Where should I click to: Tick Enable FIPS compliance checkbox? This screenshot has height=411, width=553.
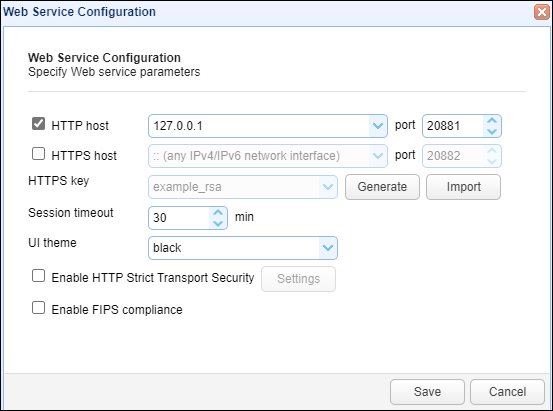(38, 308)
